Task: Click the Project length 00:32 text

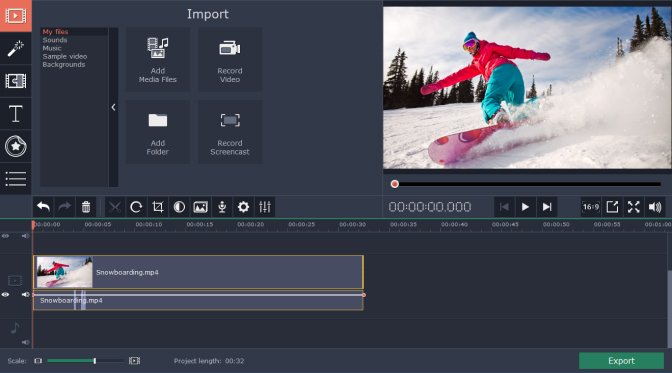Action: pyautogui.click(x=209, y=361)
